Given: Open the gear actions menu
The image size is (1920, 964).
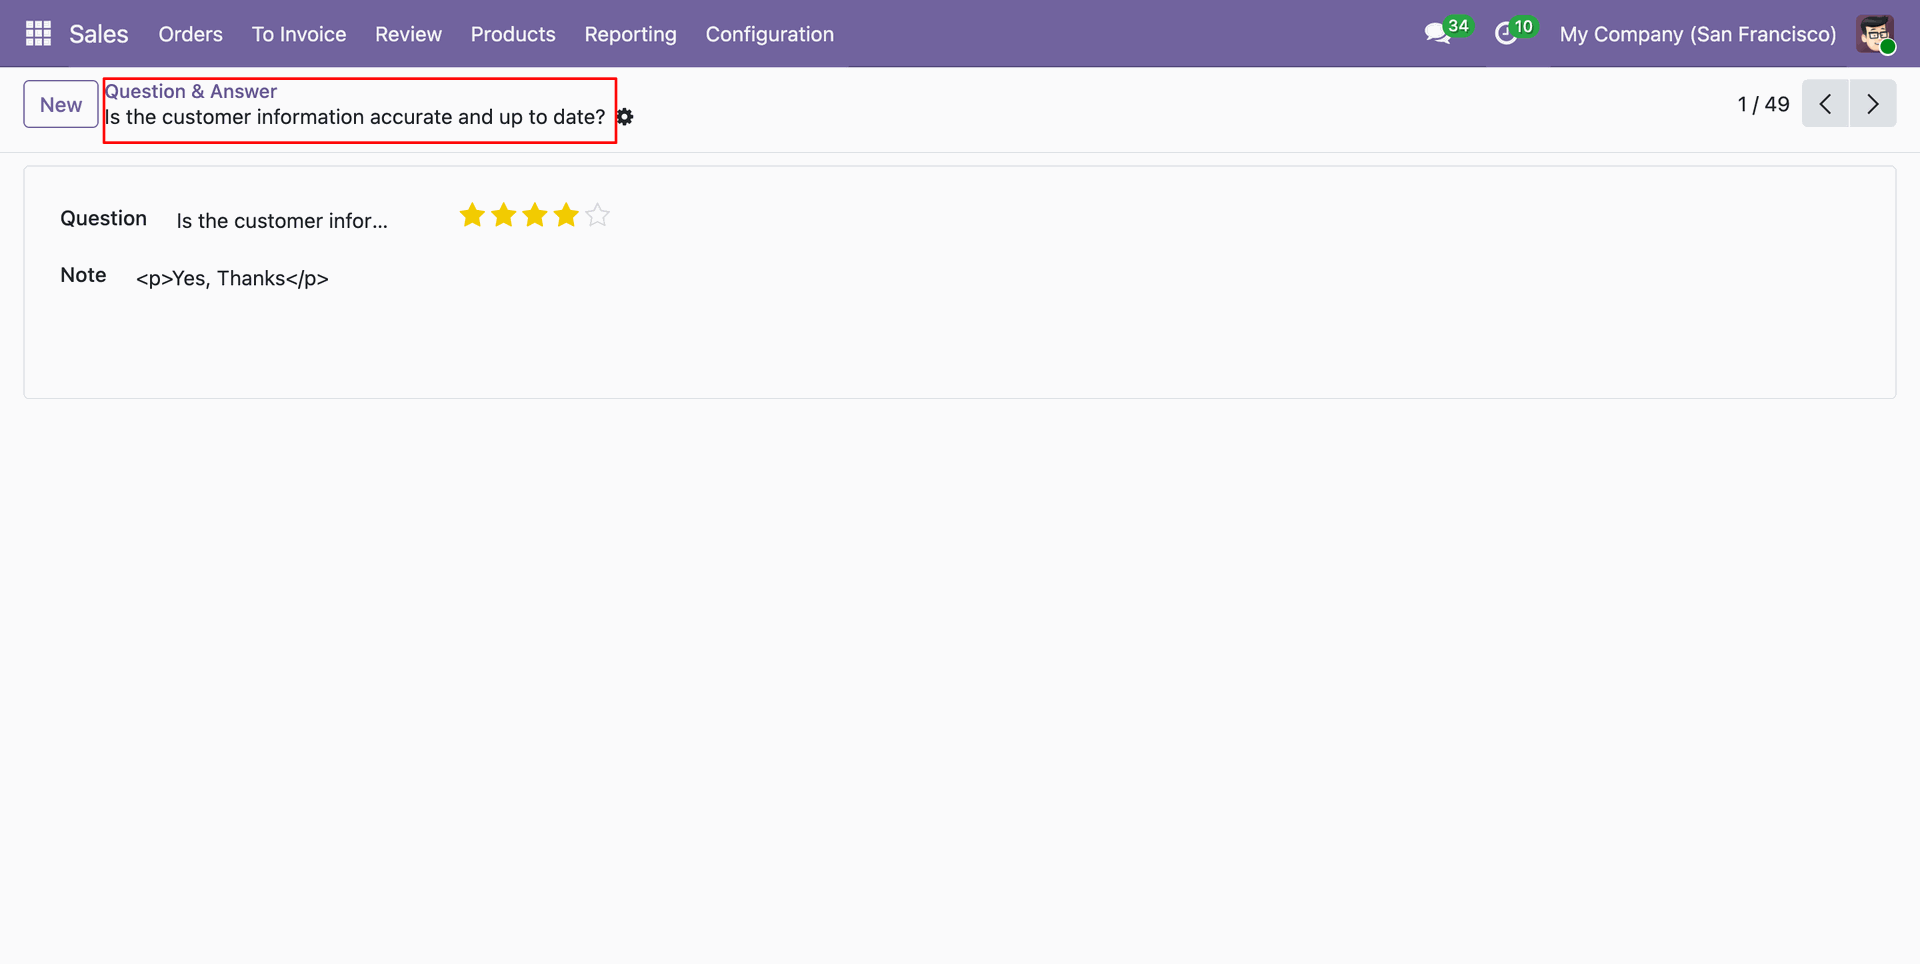Looking at the screenshot, I should 625,117.
